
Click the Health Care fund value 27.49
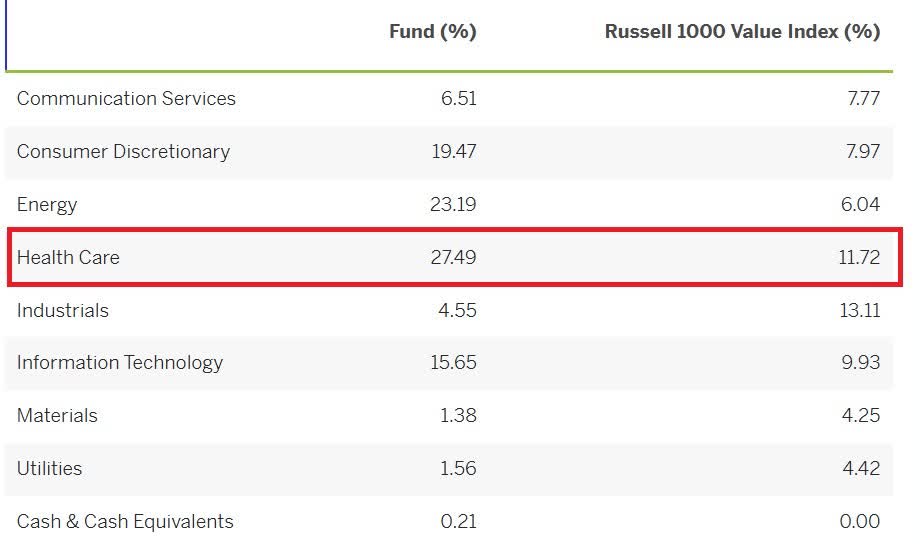pyautogui.click(x=453, y=257)
